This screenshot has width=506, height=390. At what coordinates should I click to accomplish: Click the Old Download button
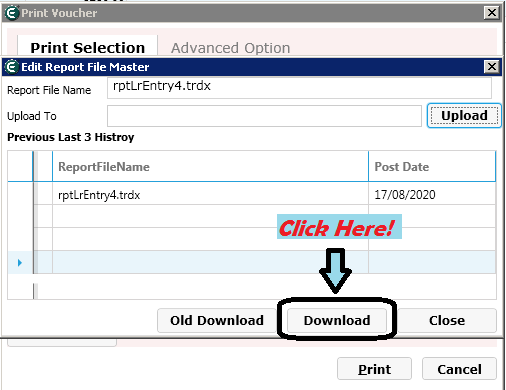pyautogui.click(x=217, y=320)
